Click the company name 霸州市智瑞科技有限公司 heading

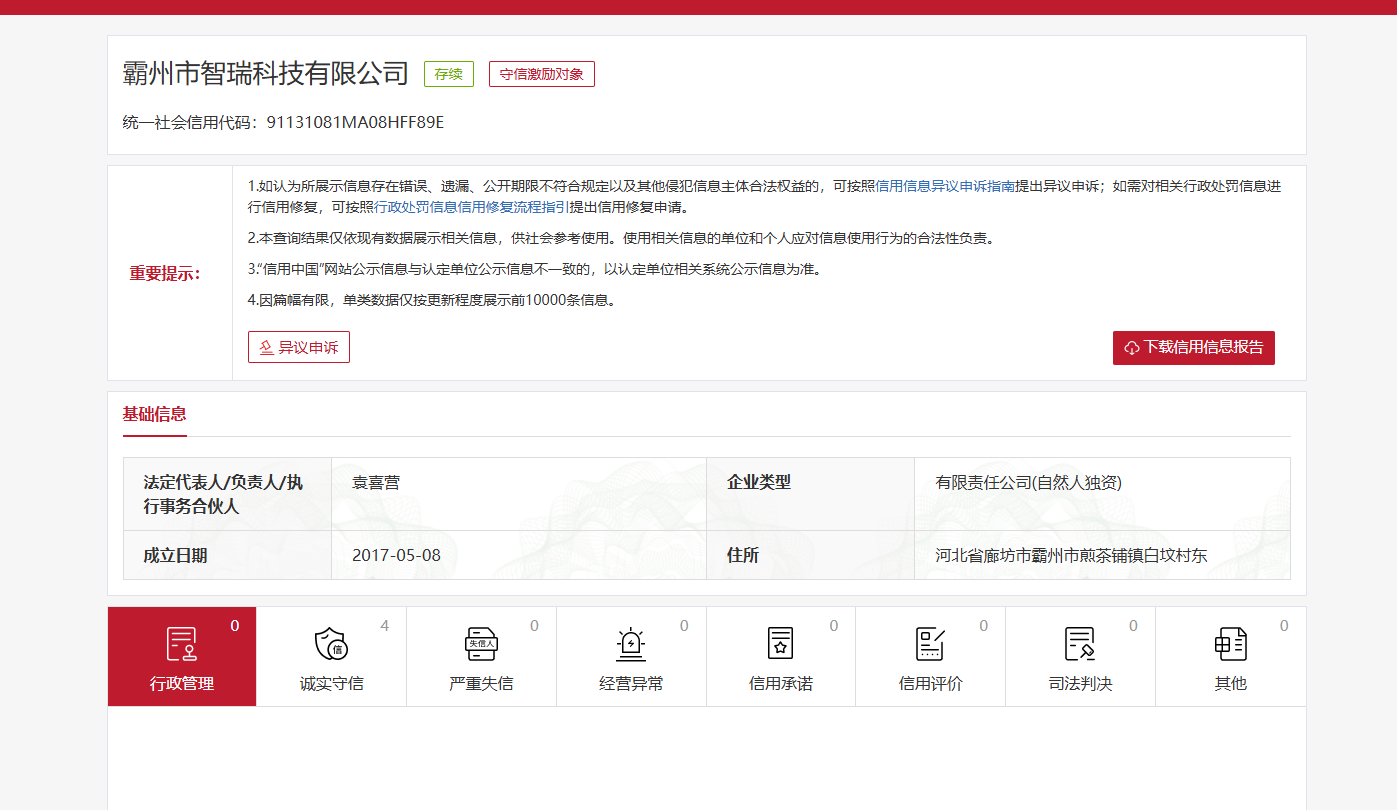coord(266,74)
